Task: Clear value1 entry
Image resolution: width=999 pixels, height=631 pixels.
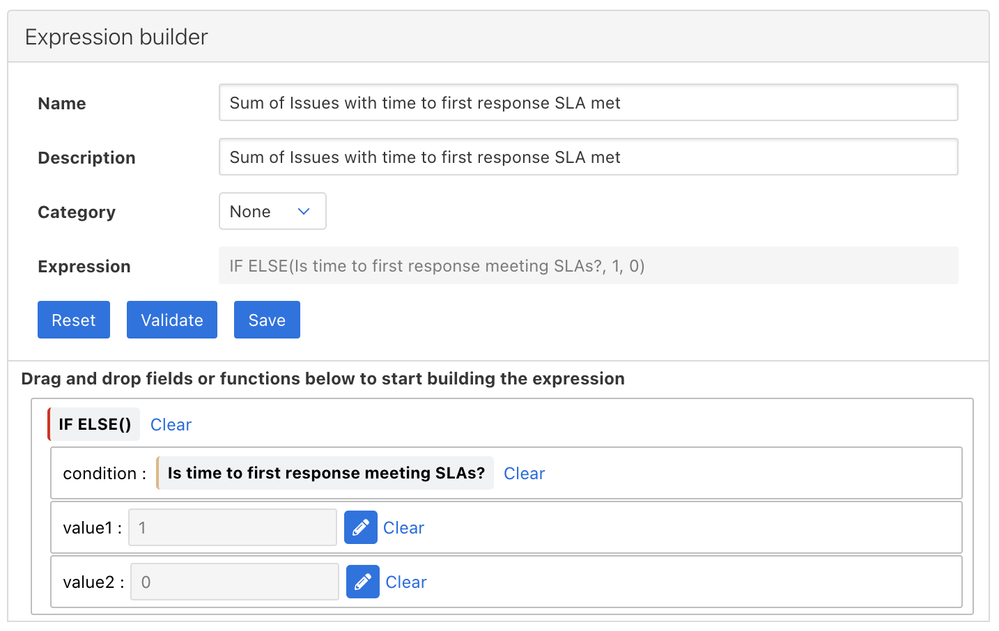Action: tap(404, 528)
